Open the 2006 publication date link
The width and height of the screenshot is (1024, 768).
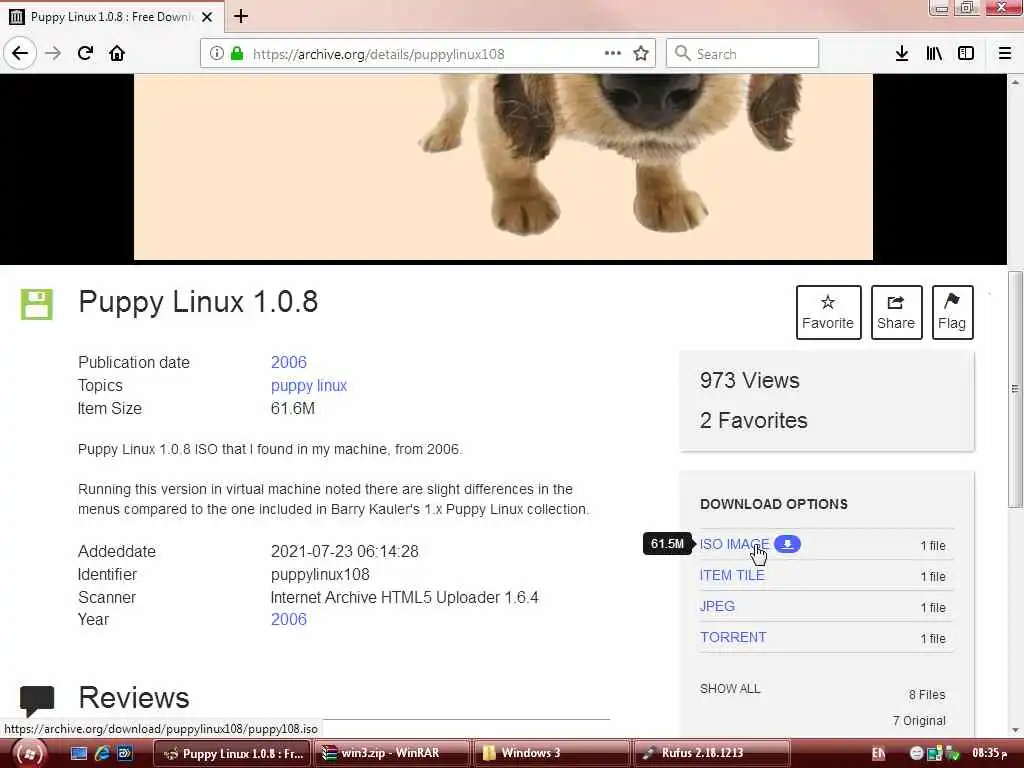click(x=289, y=362)
